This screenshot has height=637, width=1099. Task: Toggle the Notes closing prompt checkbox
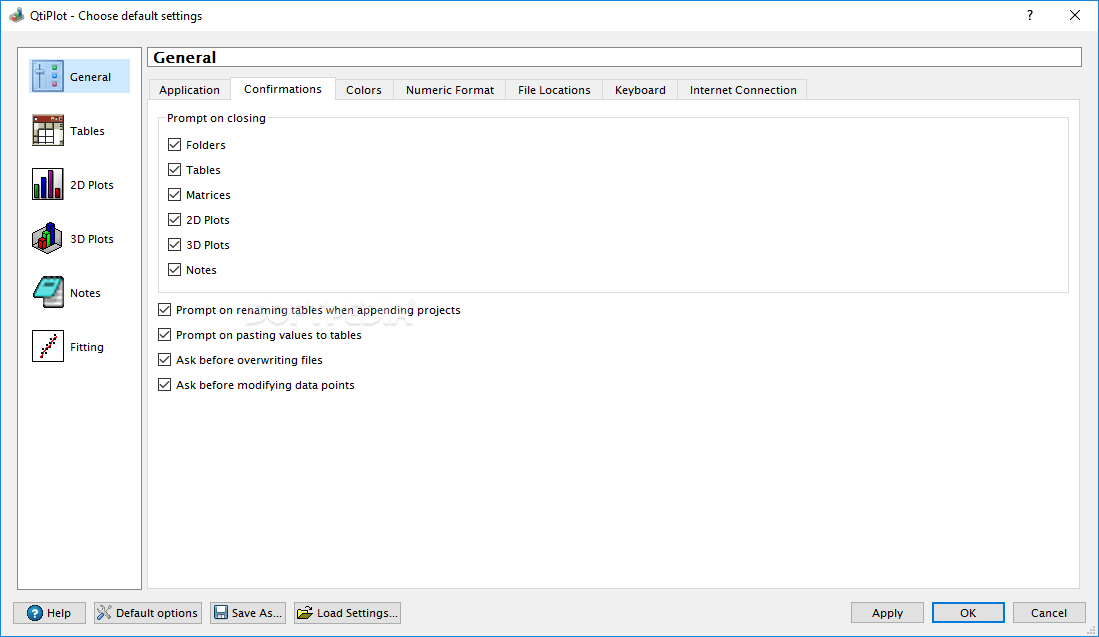pyautogui.click(x=175, y=270)
